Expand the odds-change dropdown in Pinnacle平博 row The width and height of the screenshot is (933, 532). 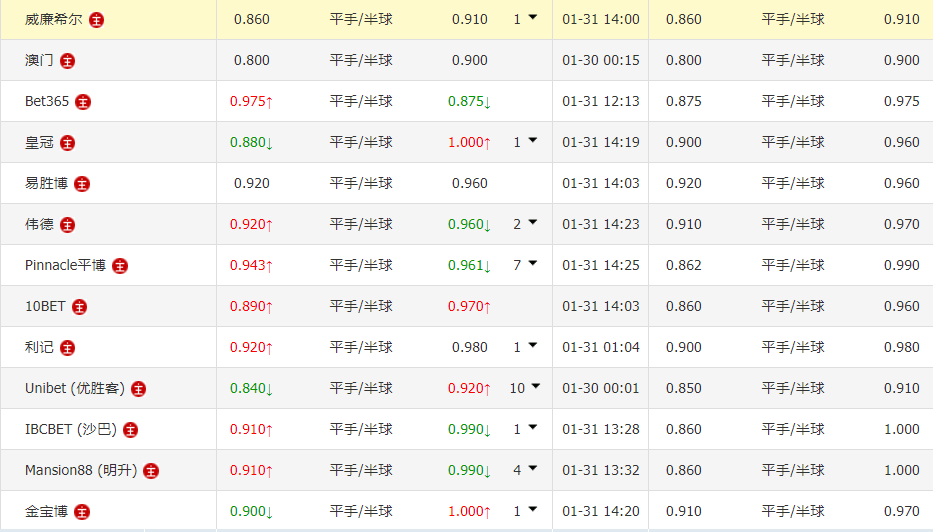tap(532, 264)
